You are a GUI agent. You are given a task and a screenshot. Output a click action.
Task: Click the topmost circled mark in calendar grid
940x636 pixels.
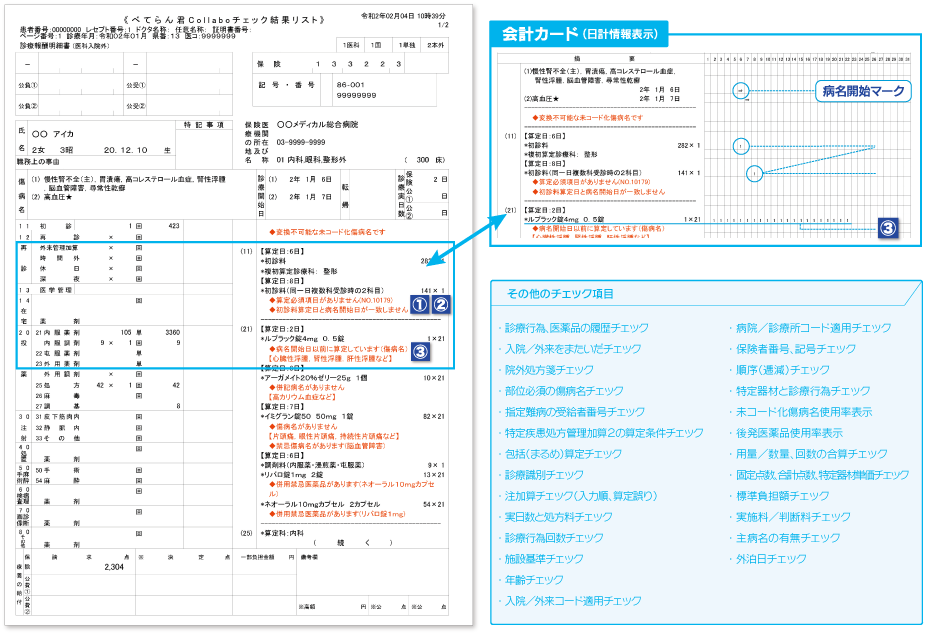(741, 91)
